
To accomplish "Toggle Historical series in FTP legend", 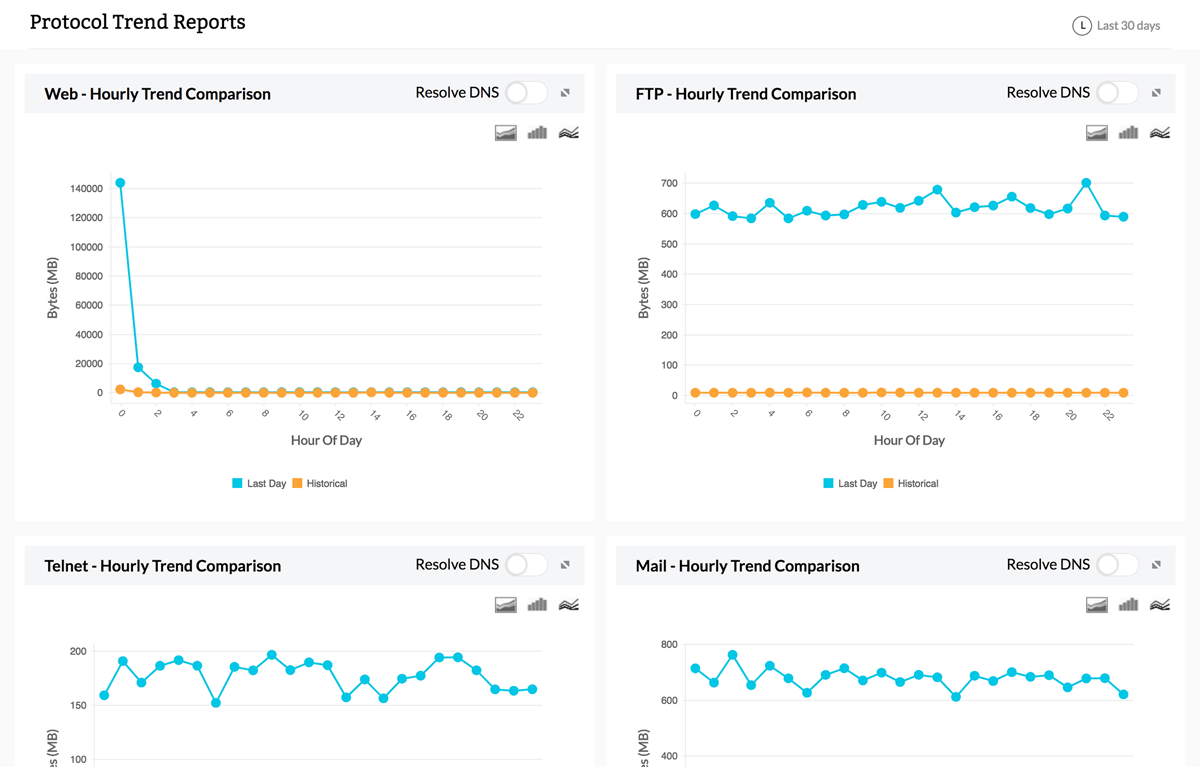I will click(x=917, y=484).
